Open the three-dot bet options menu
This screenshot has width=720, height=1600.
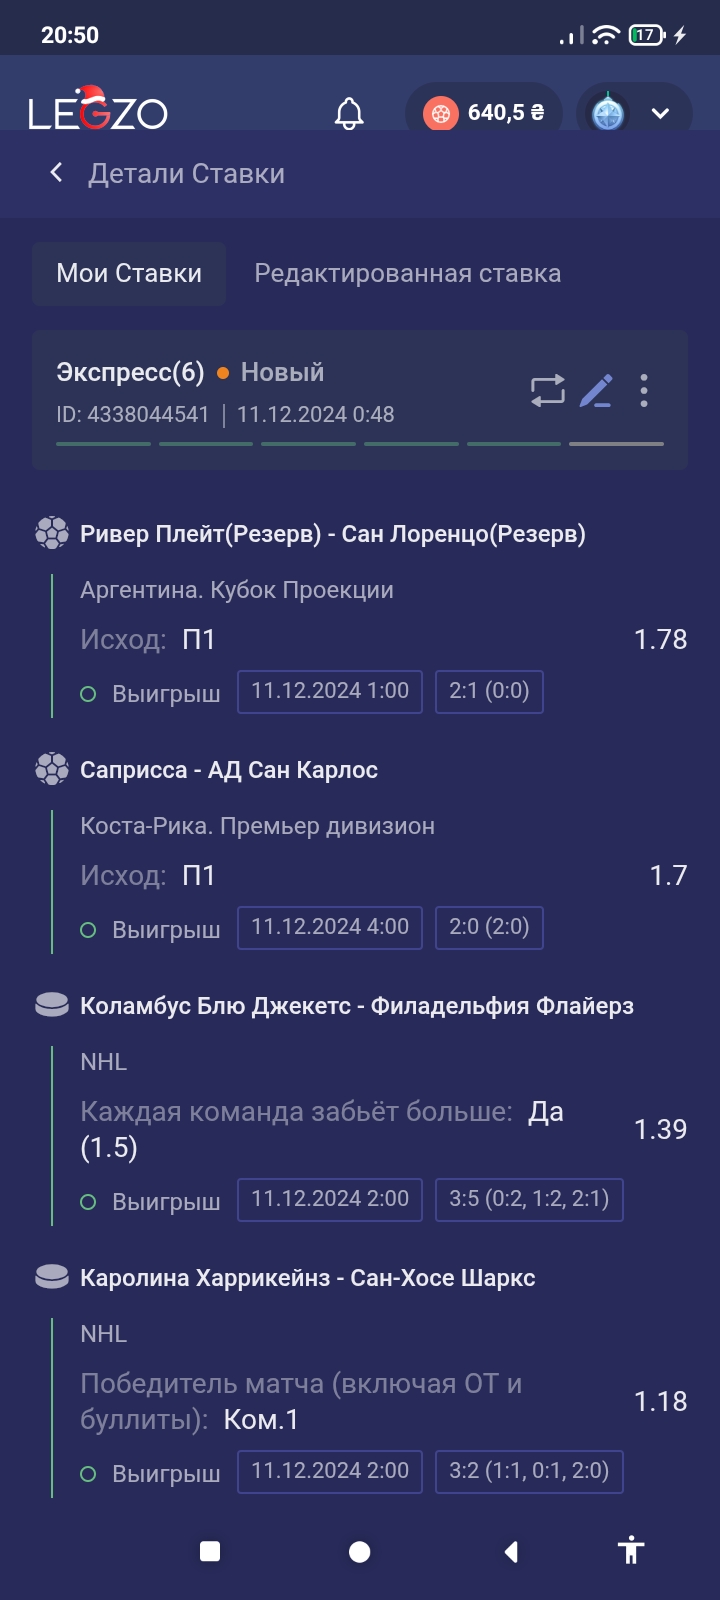pos(644,390)
